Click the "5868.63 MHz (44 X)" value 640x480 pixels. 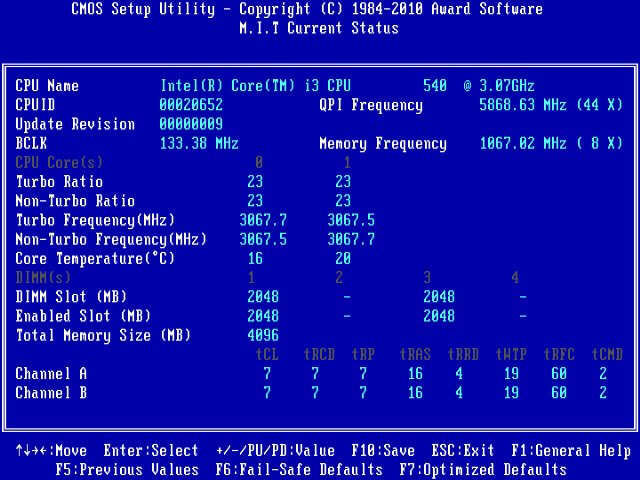tap(551, 105)
